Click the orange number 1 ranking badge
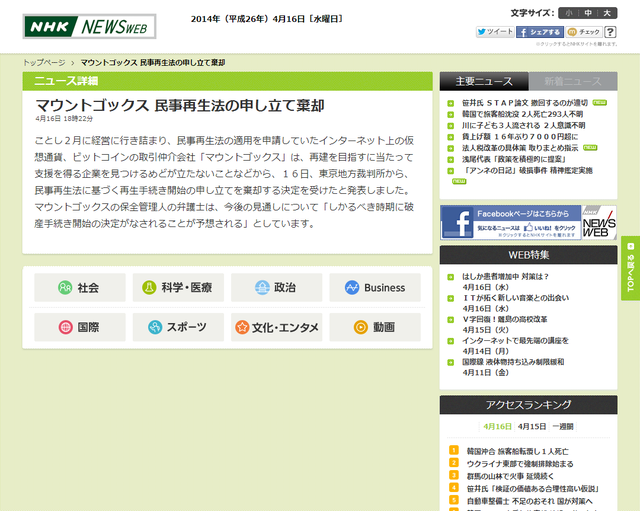The image size is (640, 511). 453,450
